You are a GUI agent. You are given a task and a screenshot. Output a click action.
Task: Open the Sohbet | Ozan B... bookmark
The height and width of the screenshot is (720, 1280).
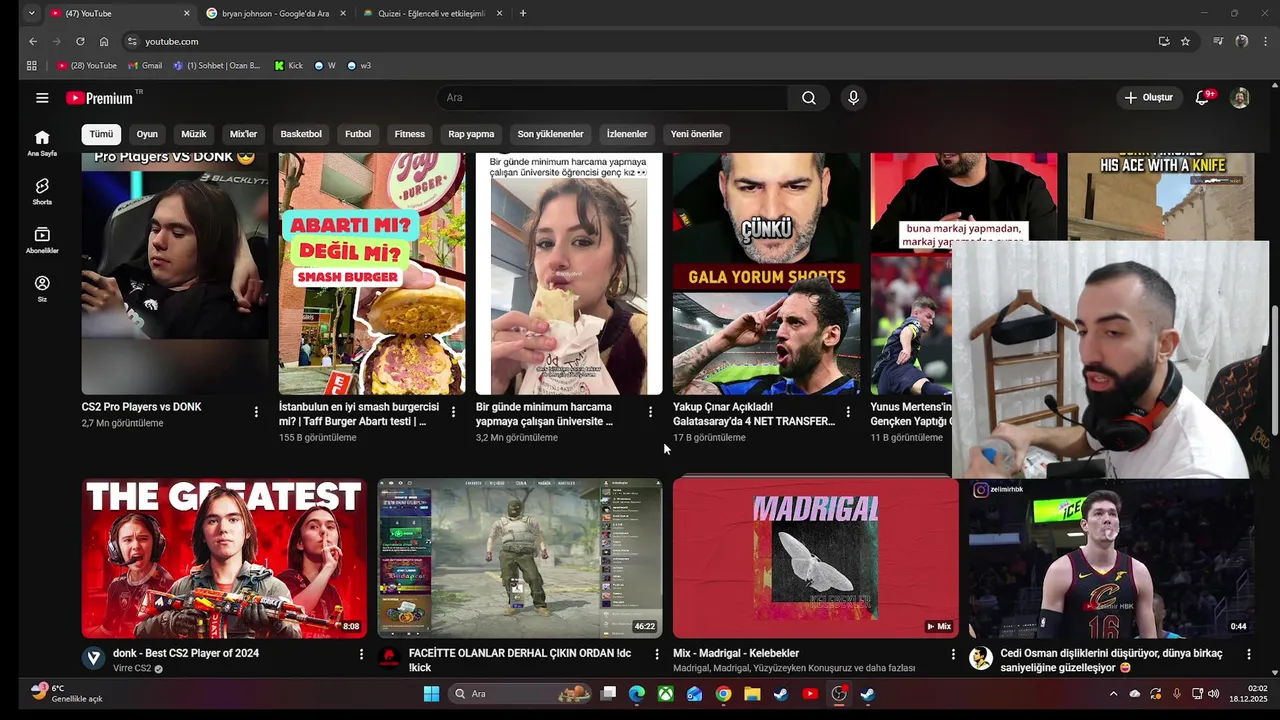(x=217, y=66)
